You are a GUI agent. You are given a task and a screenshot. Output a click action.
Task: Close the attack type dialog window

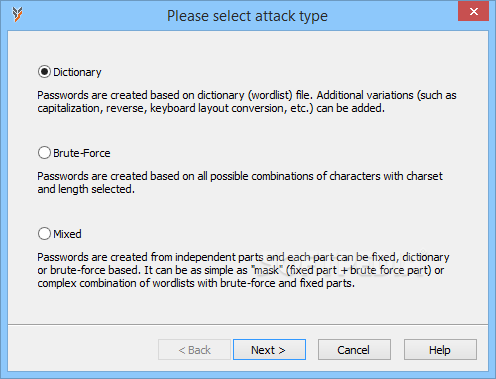pos(473,12)
